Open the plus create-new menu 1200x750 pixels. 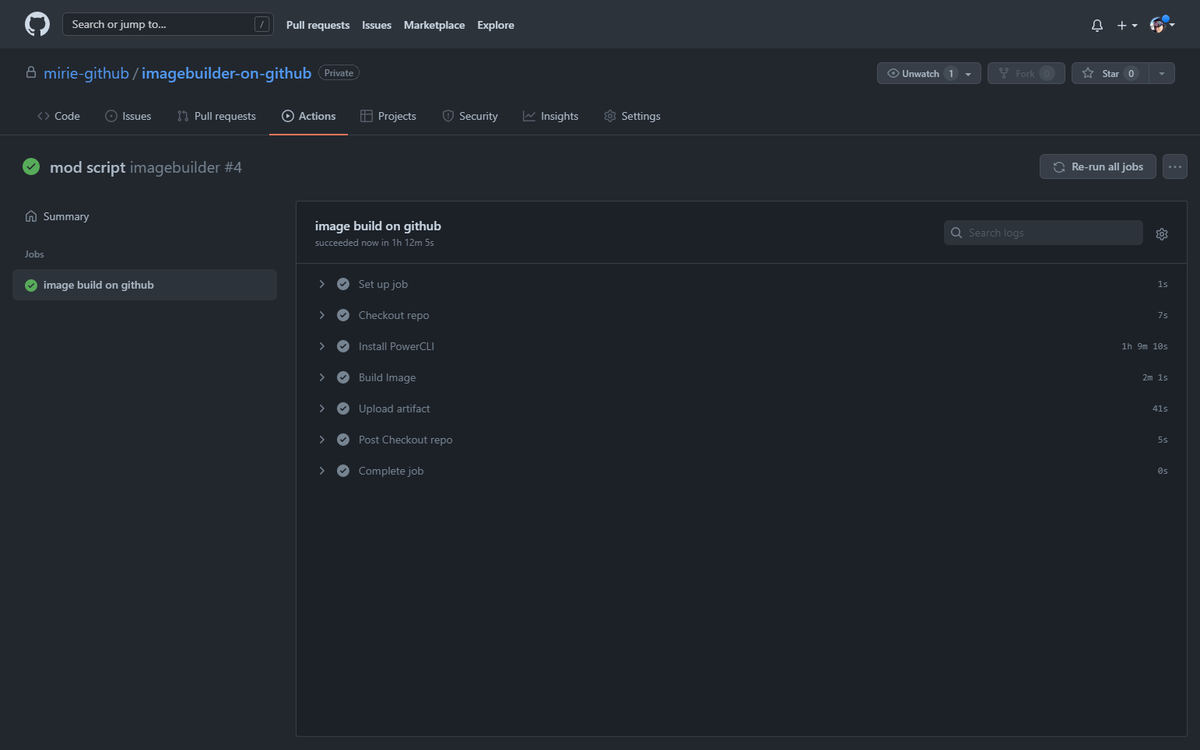click(1127, 25)
